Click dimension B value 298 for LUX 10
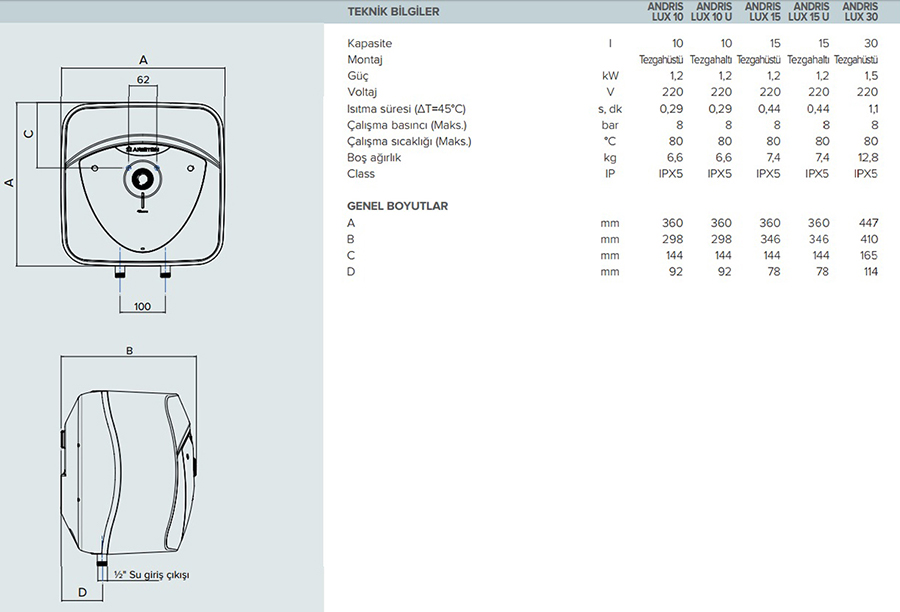This screenshot has height=612, width=900. pyautogui.click(x=673, y=239)
